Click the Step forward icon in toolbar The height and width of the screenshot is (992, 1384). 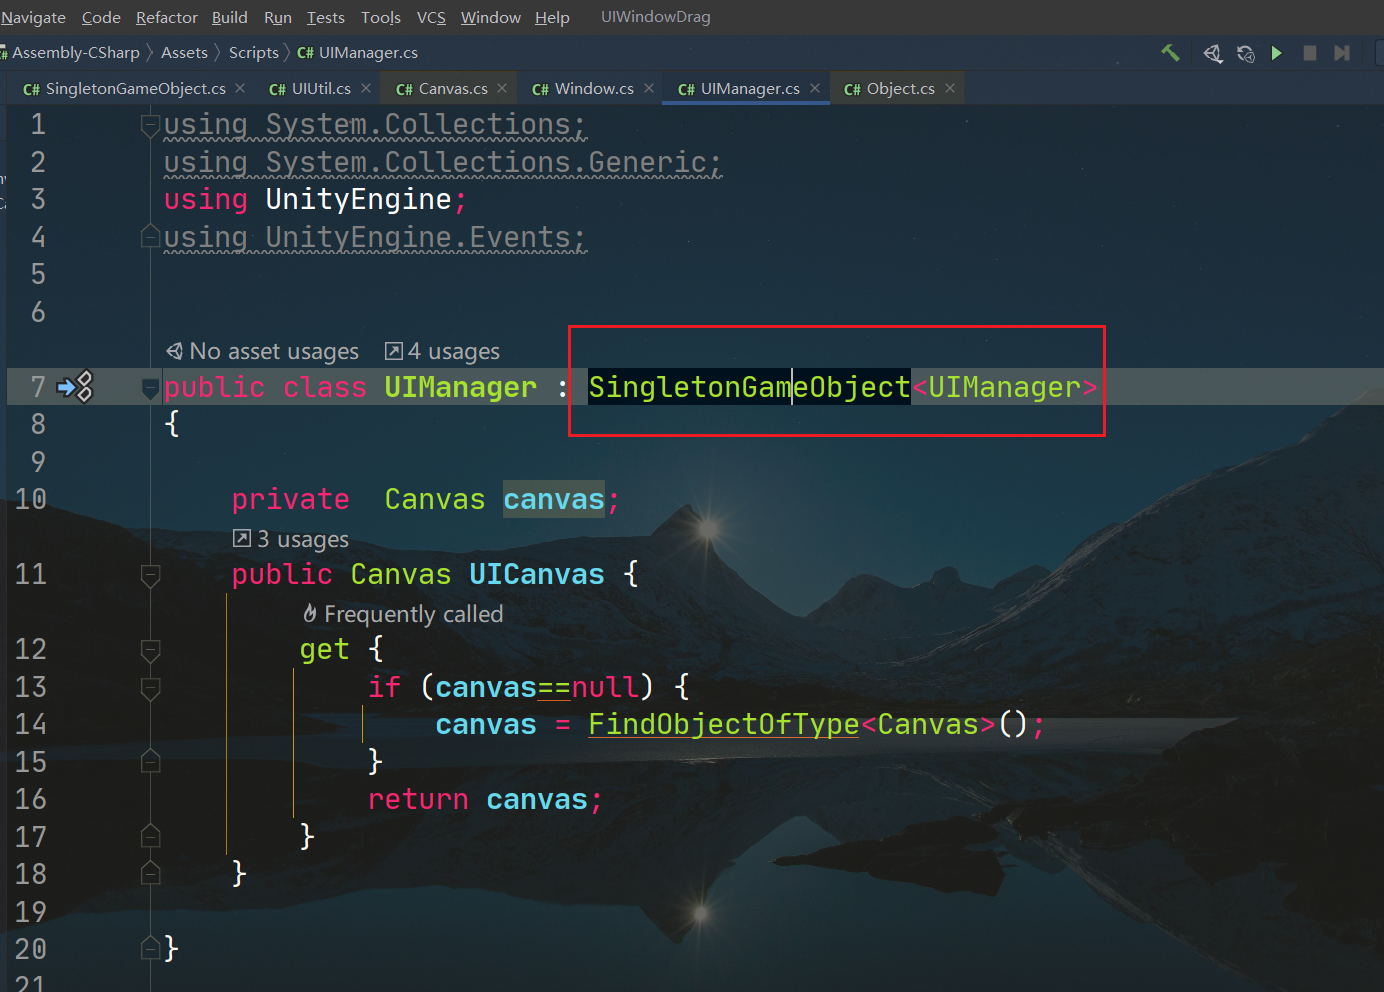[x=1342, y=53]
